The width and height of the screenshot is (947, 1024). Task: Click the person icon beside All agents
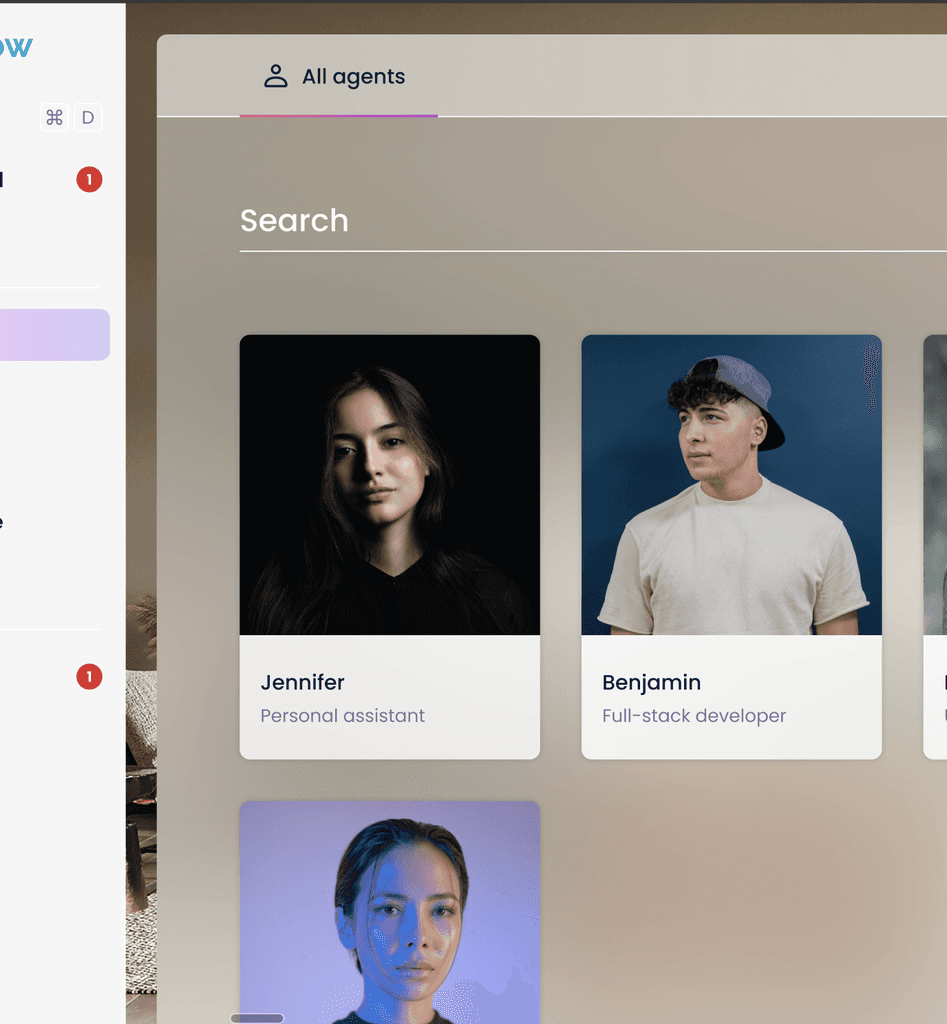point(276,76)
